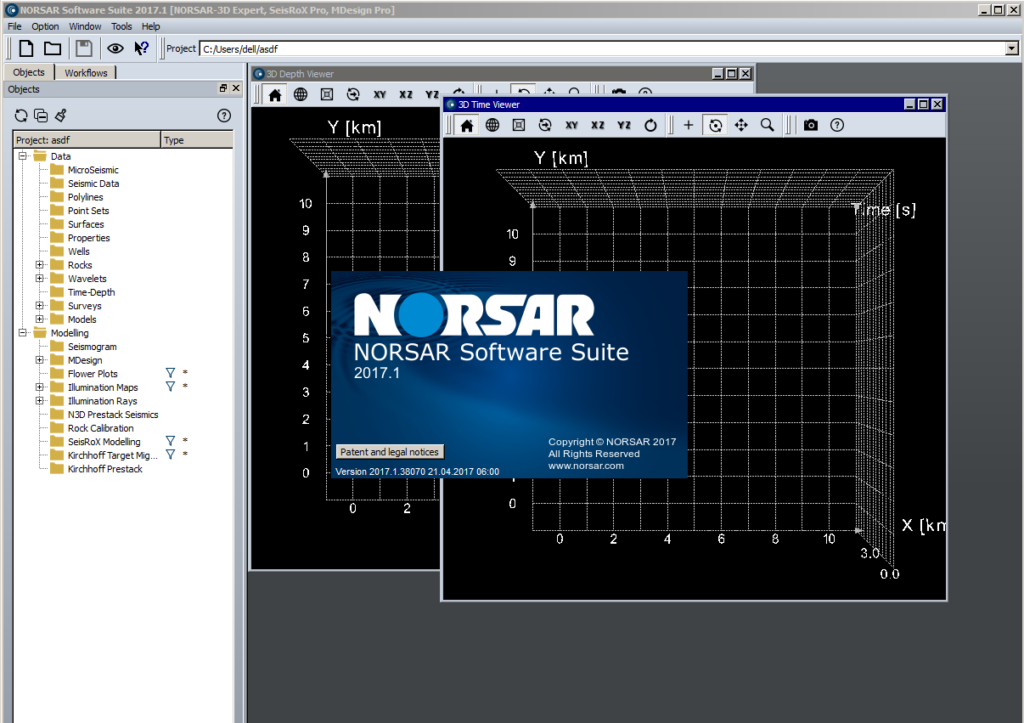
Task: Toggle filter icon on SeisRoX Modelling row
Action: (x=170, y=441)
